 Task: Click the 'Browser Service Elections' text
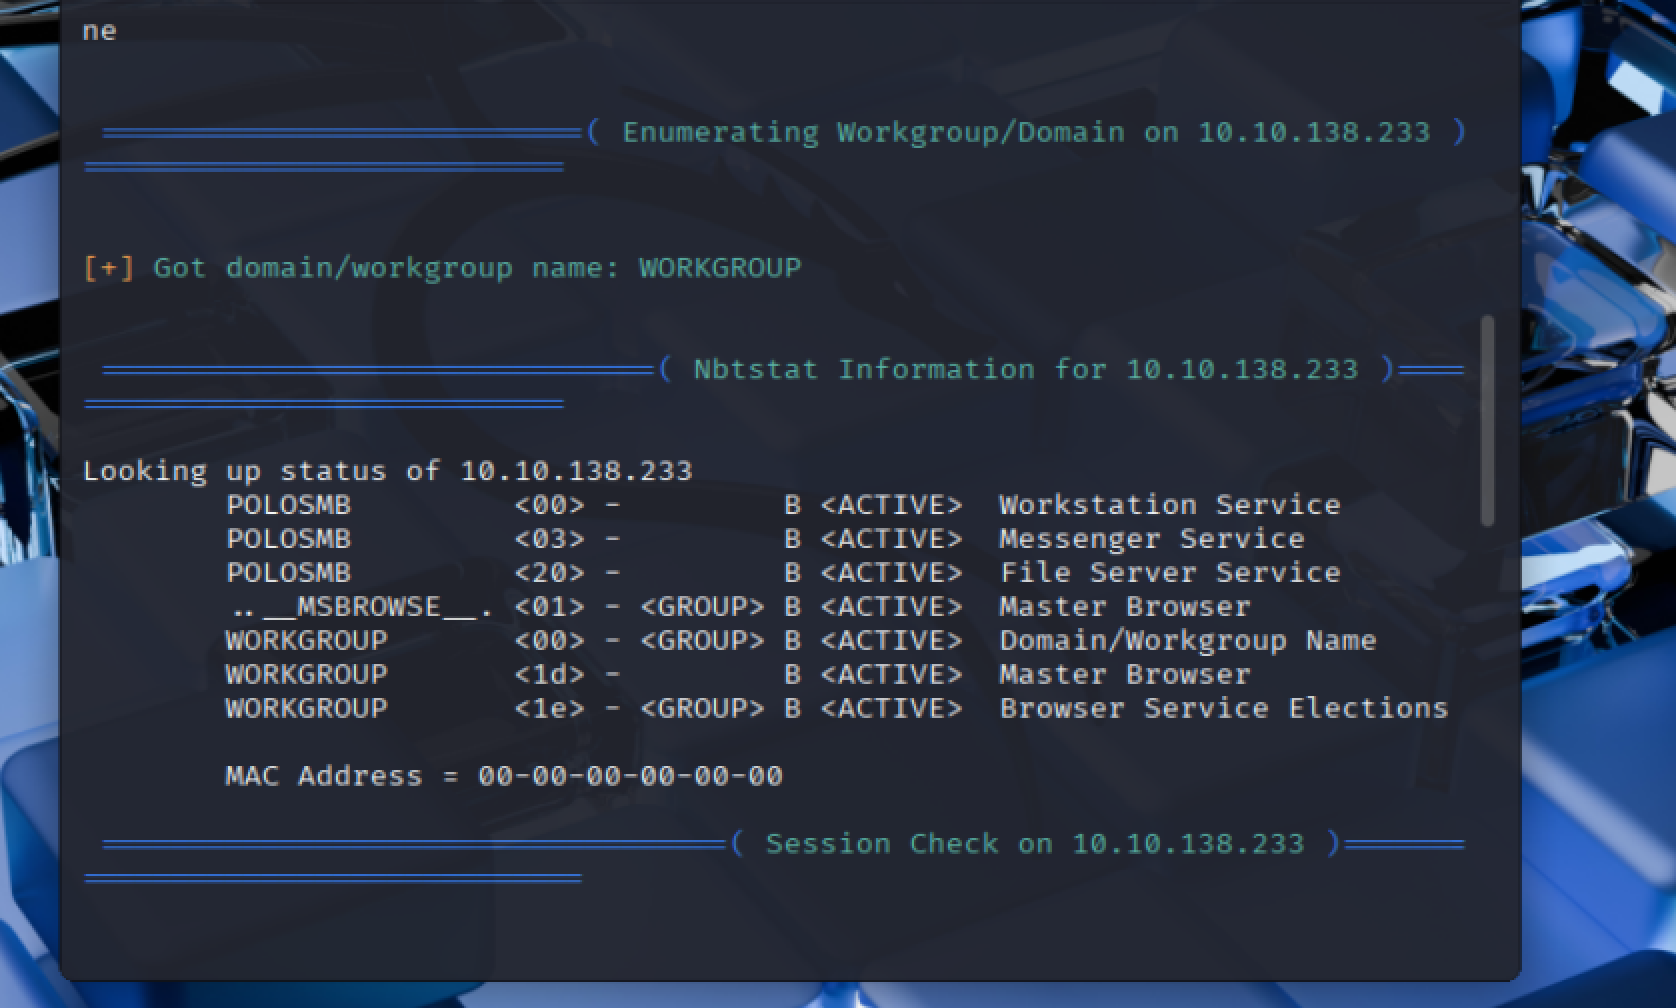1223,708
